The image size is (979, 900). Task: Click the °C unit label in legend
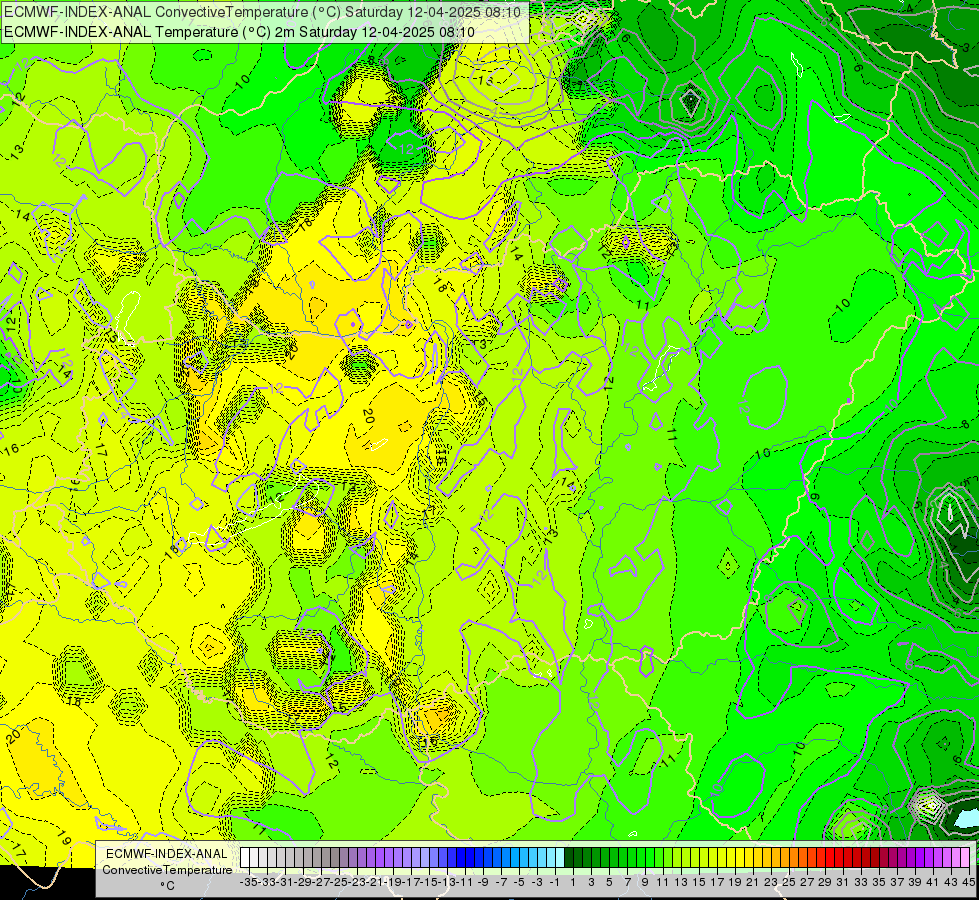tap(167, 886)
